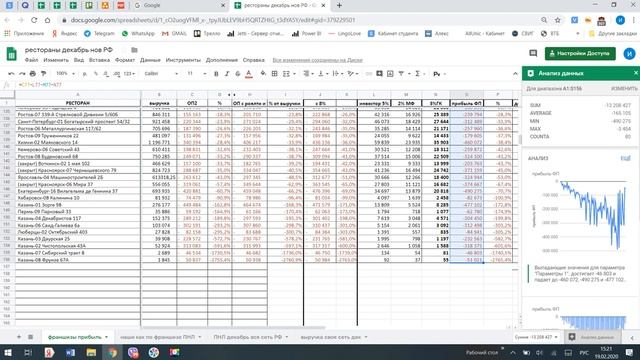
Task: Open Word from the taskbar
Action: tap(70, 352)
